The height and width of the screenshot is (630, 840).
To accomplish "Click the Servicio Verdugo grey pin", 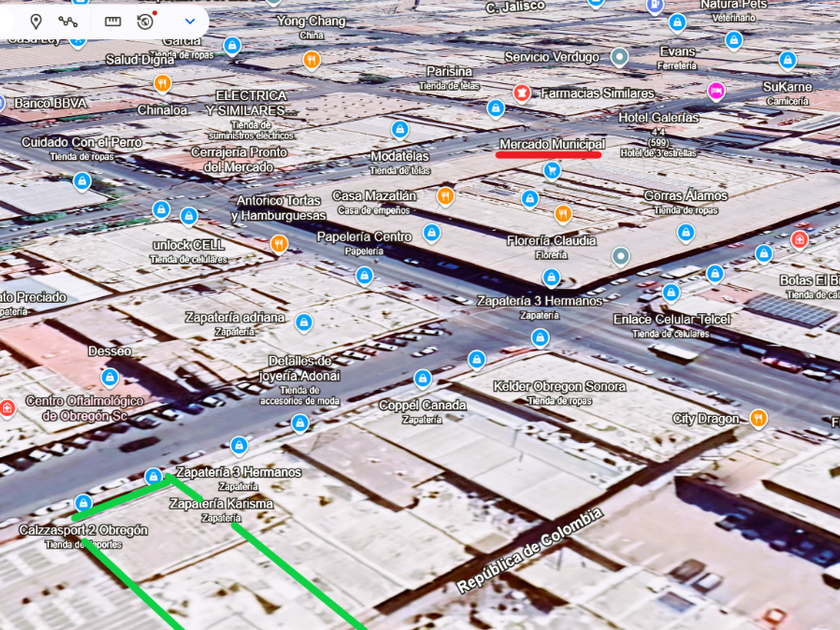I will point(620,57).
